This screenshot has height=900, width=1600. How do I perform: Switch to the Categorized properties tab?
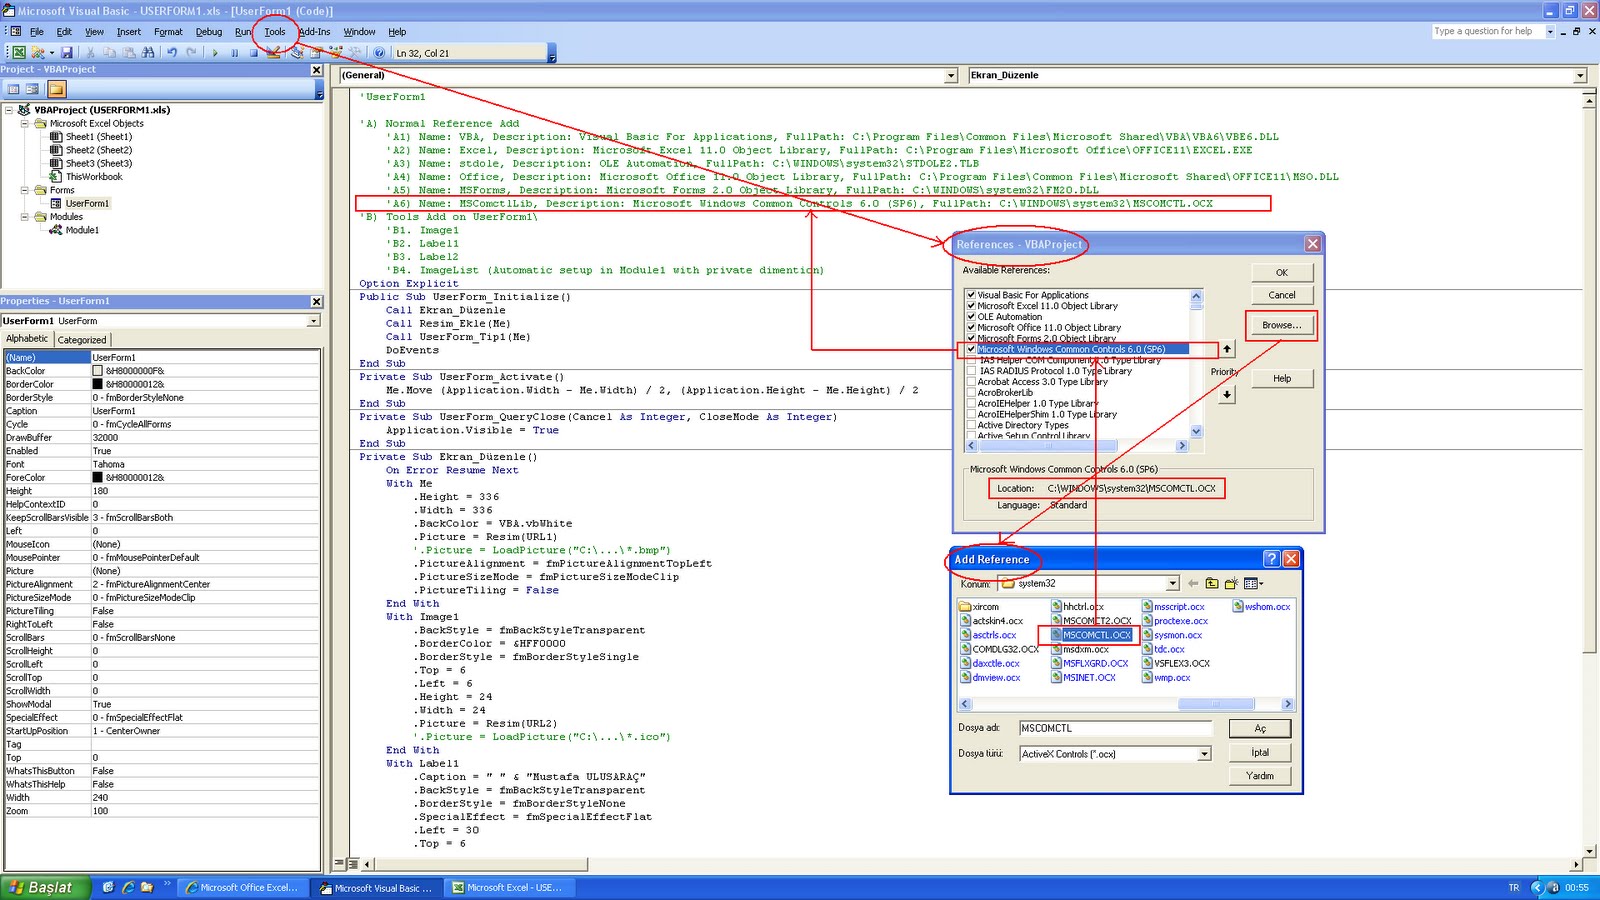point(82,340)
